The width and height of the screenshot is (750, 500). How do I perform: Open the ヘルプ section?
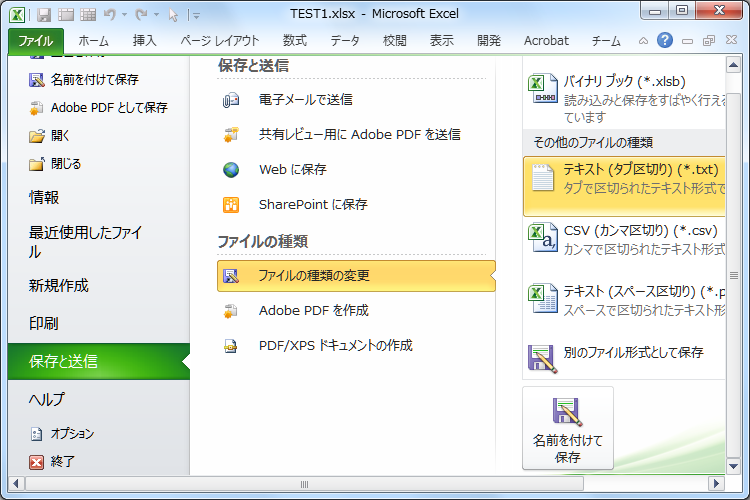(x=46, y=399)
